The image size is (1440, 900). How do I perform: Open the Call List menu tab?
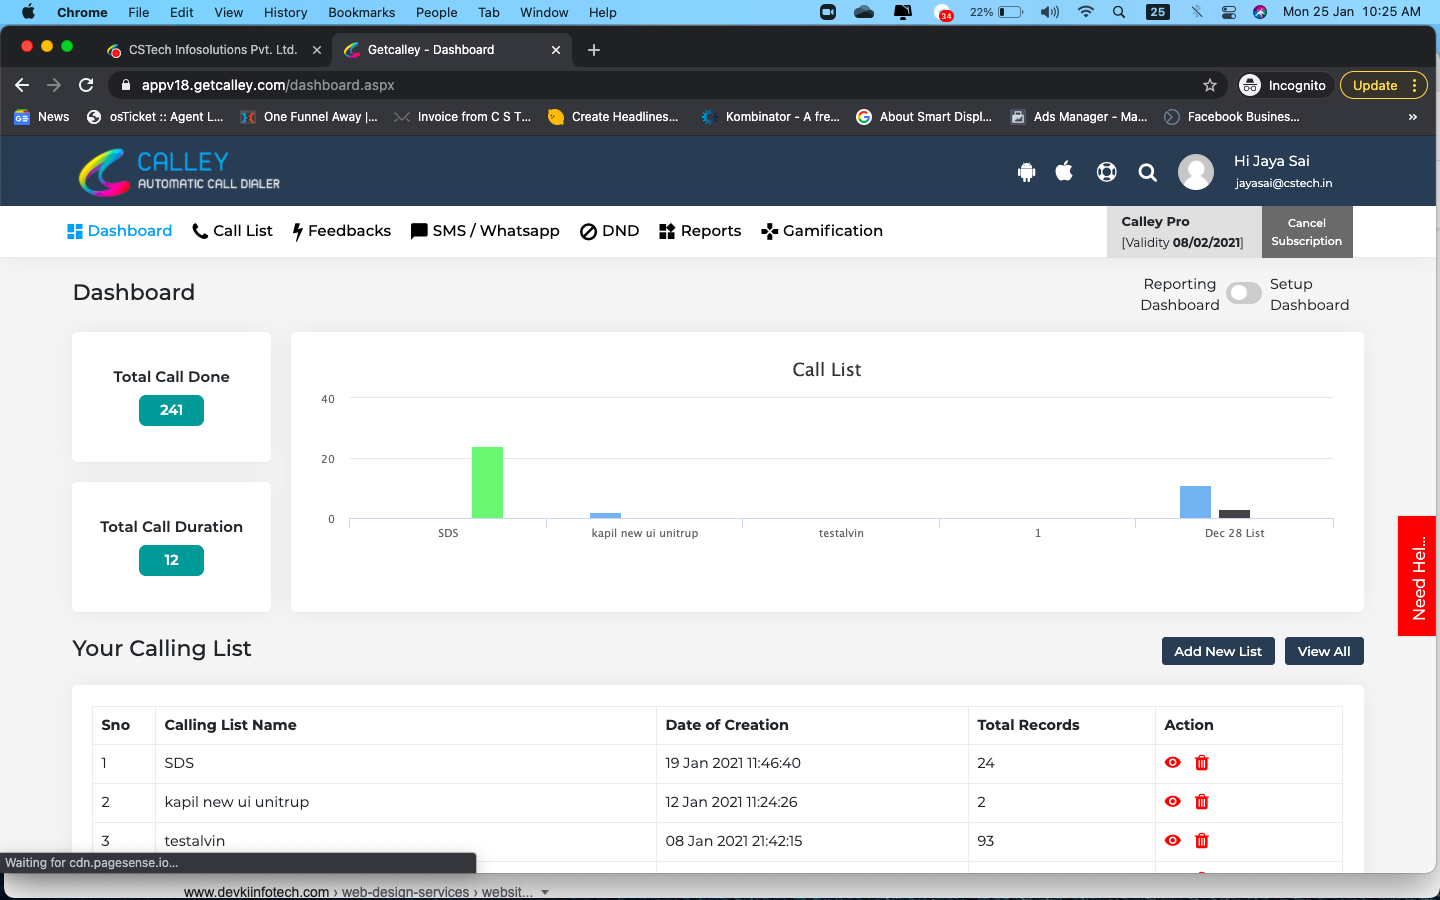coord(232,231)
